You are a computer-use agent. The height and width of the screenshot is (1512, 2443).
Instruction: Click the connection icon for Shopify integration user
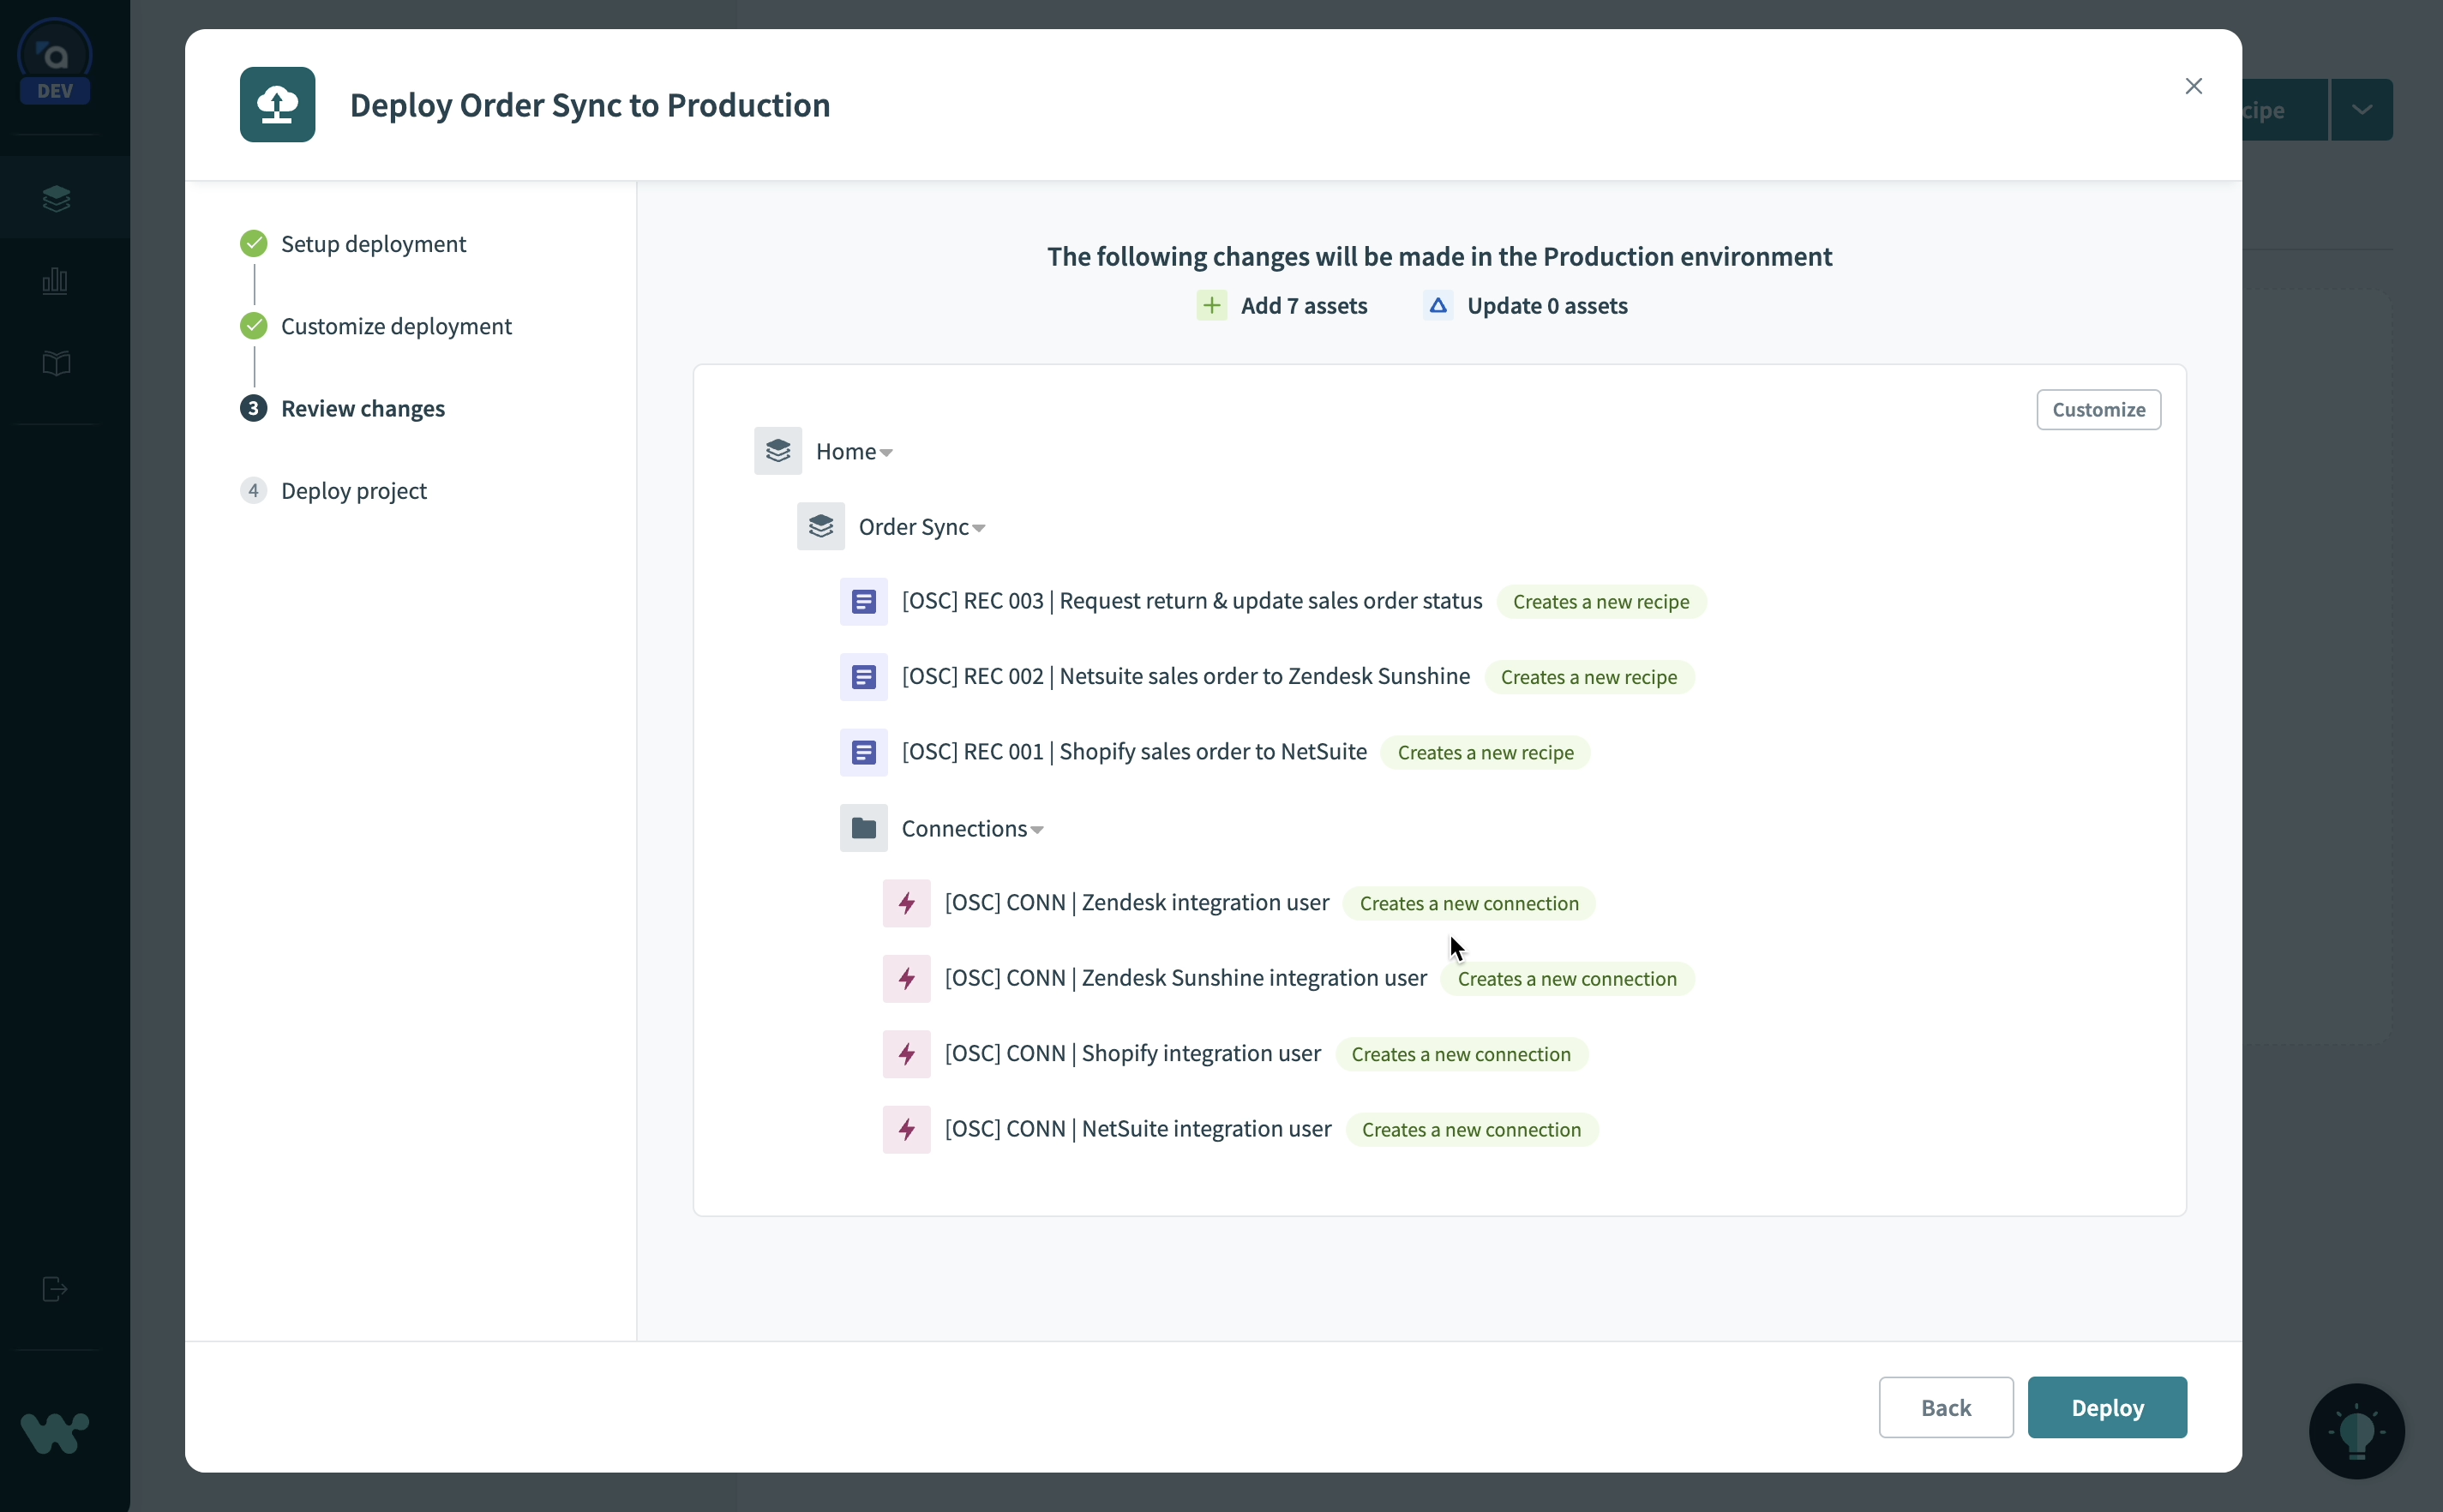pyautogui.click(x=906, y=1053)
